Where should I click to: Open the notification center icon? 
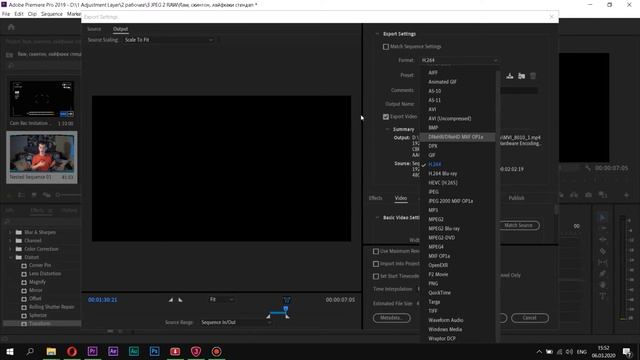click(627, 352)
